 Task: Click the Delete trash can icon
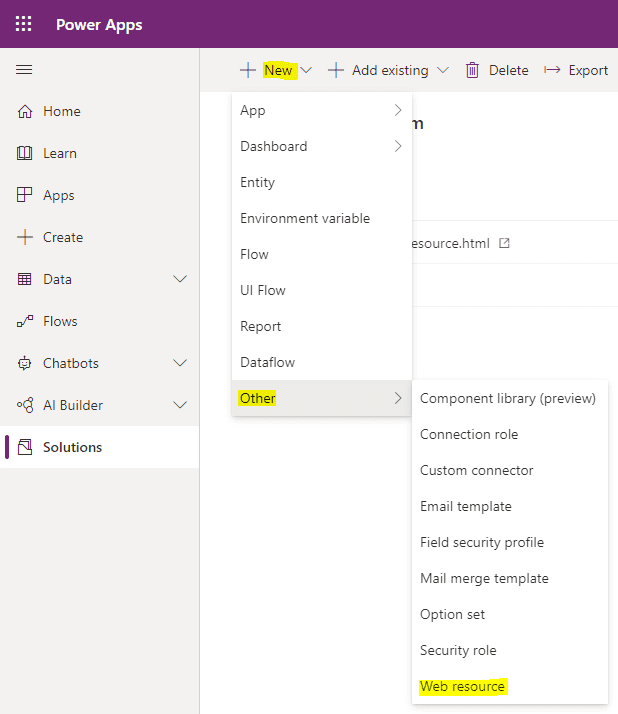472,70
